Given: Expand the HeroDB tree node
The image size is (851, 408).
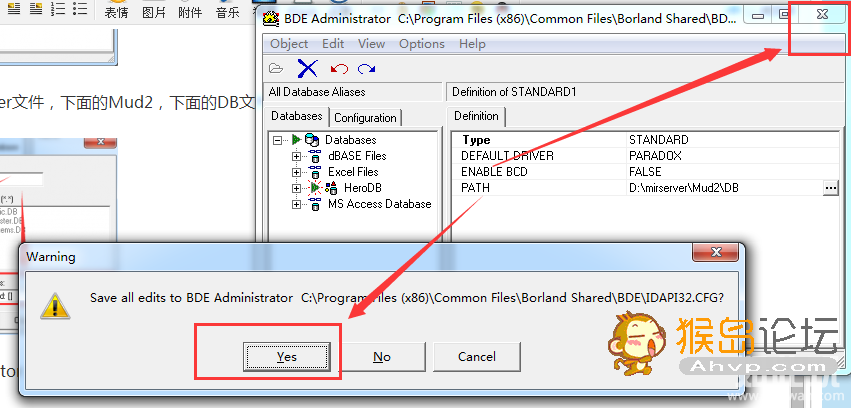Looking at the screenshot, I should [x=296, y=188].
